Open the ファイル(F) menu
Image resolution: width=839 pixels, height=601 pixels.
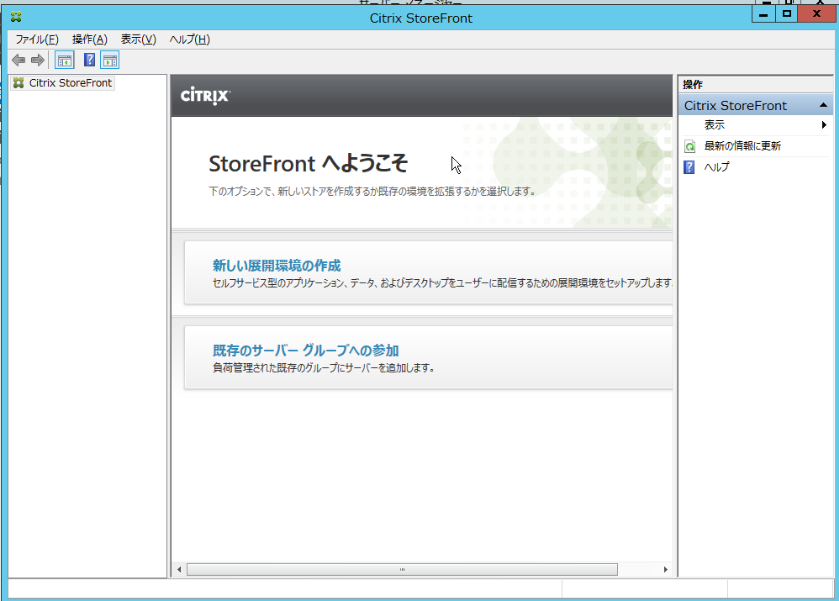36,40
